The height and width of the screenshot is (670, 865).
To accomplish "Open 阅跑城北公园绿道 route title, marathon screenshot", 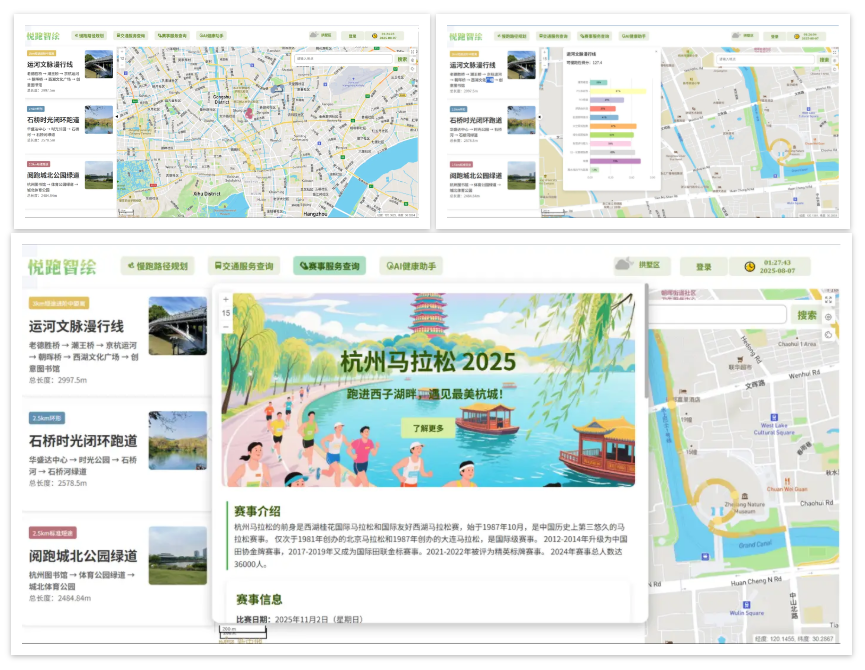I will (x=83, y=556).
